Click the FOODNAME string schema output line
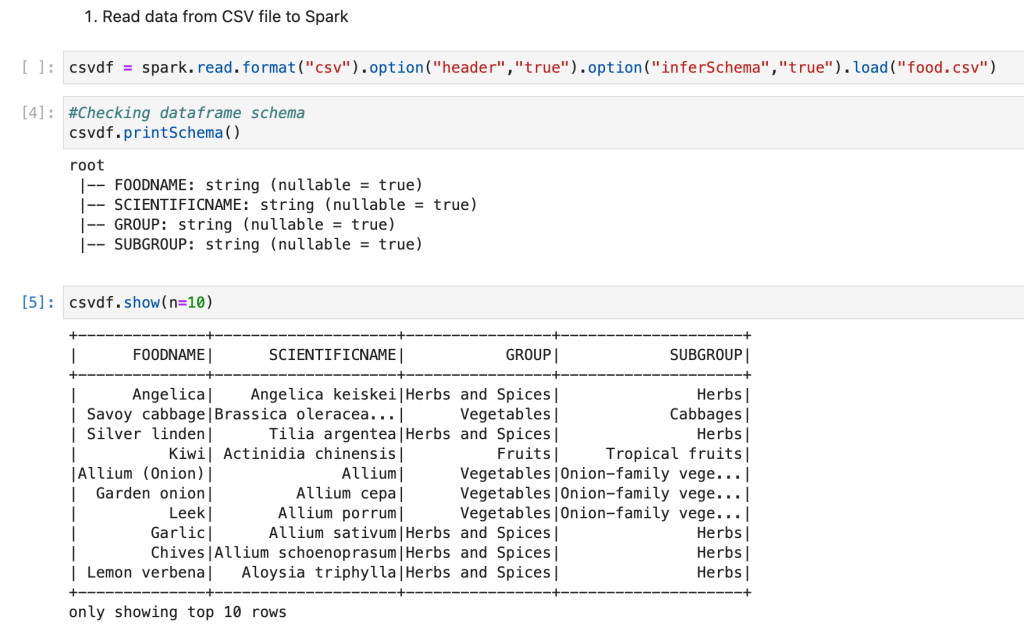This screenshot has width=1024, height=634. (x=268, y=185)
